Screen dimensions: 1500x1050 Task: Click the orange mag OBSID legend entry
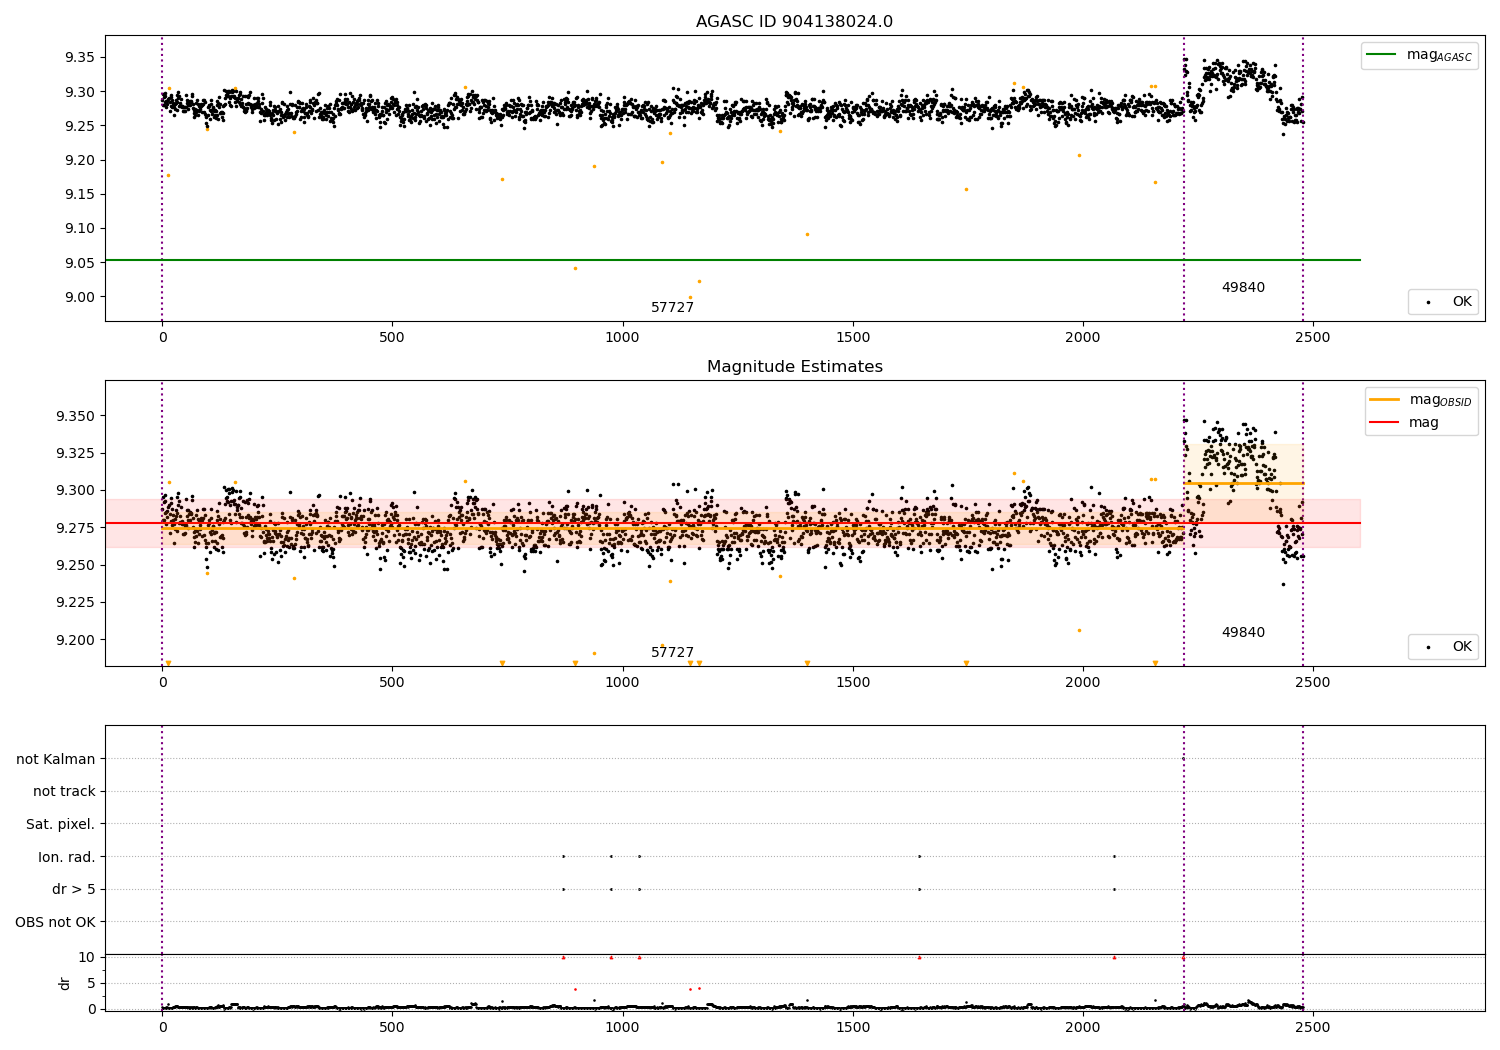pos(1421,400)
